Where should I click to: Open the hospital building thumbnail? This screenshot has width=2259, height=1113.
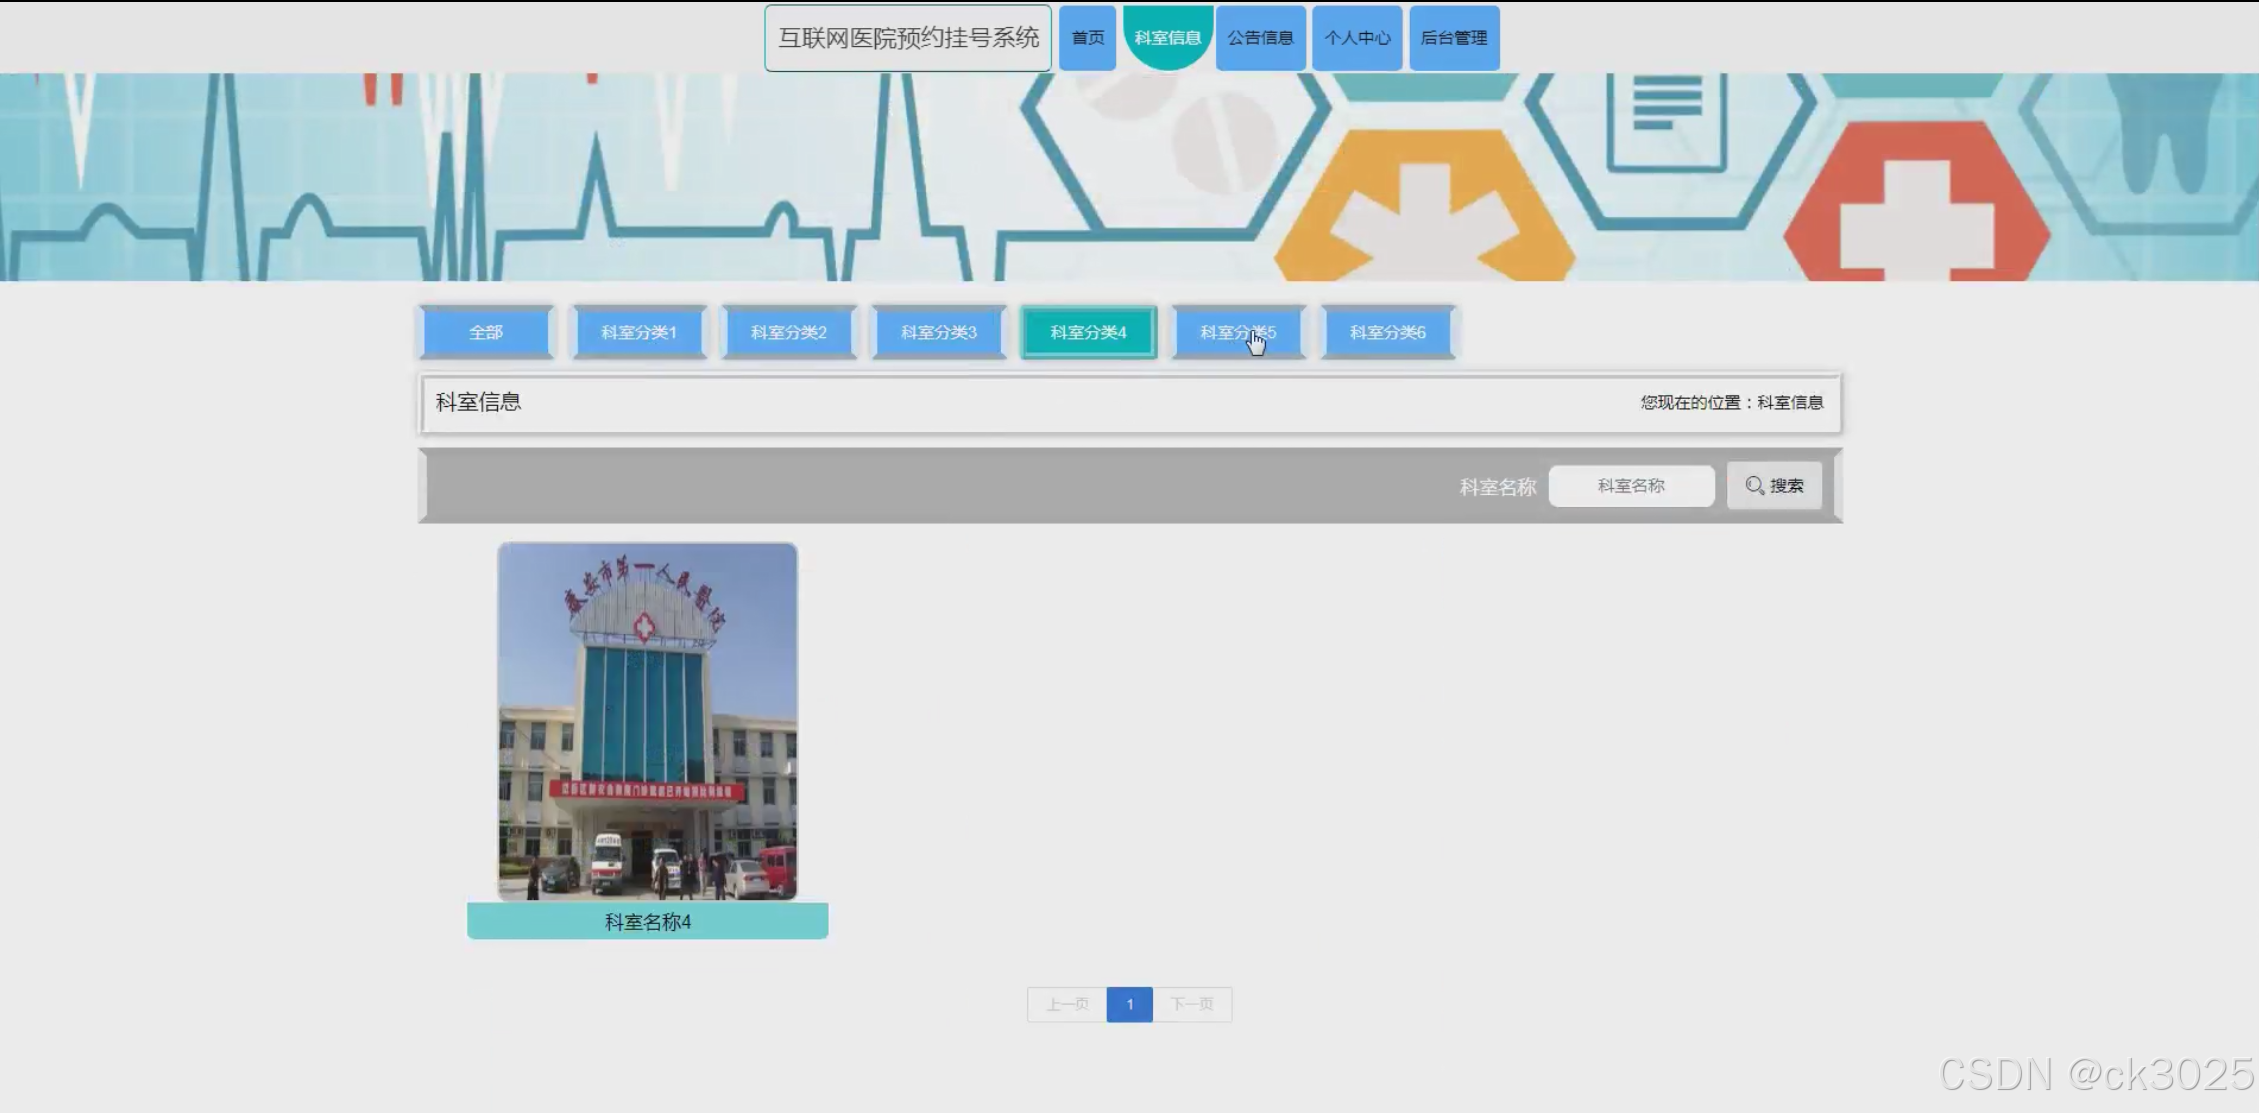pos(647,721)
